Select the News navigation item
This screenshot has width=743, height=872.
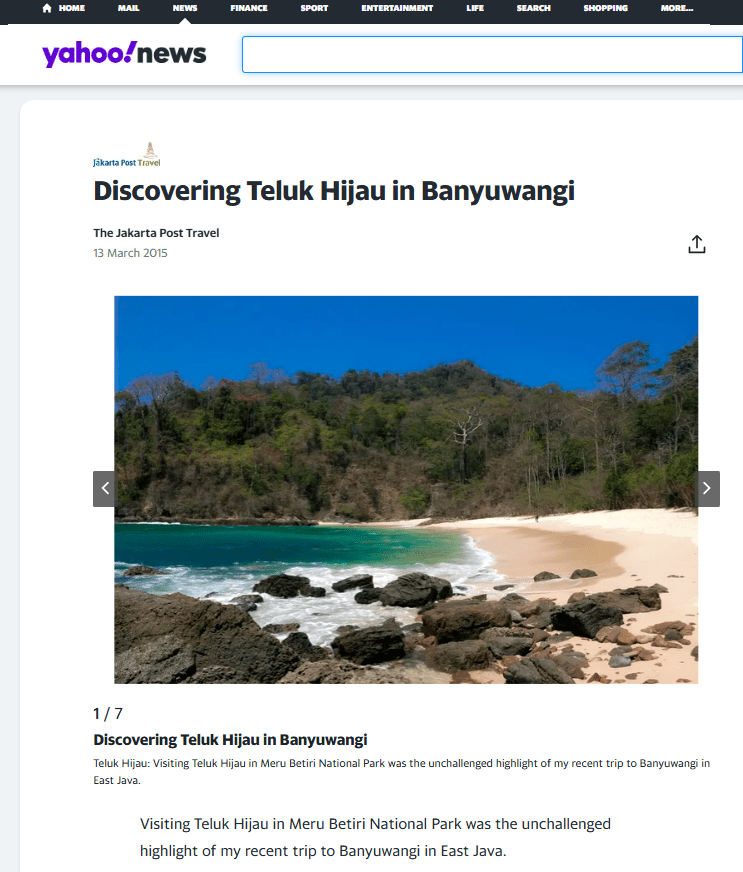(x=185, y=8)
